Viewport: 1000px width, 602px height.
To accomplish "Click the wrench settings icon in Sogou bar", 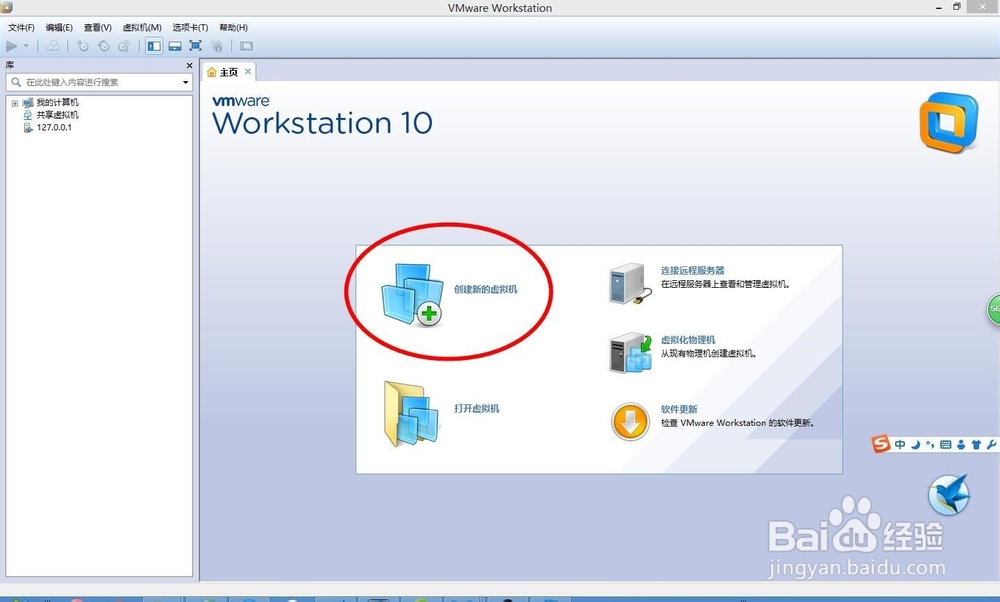I will [x=991, y=444].
